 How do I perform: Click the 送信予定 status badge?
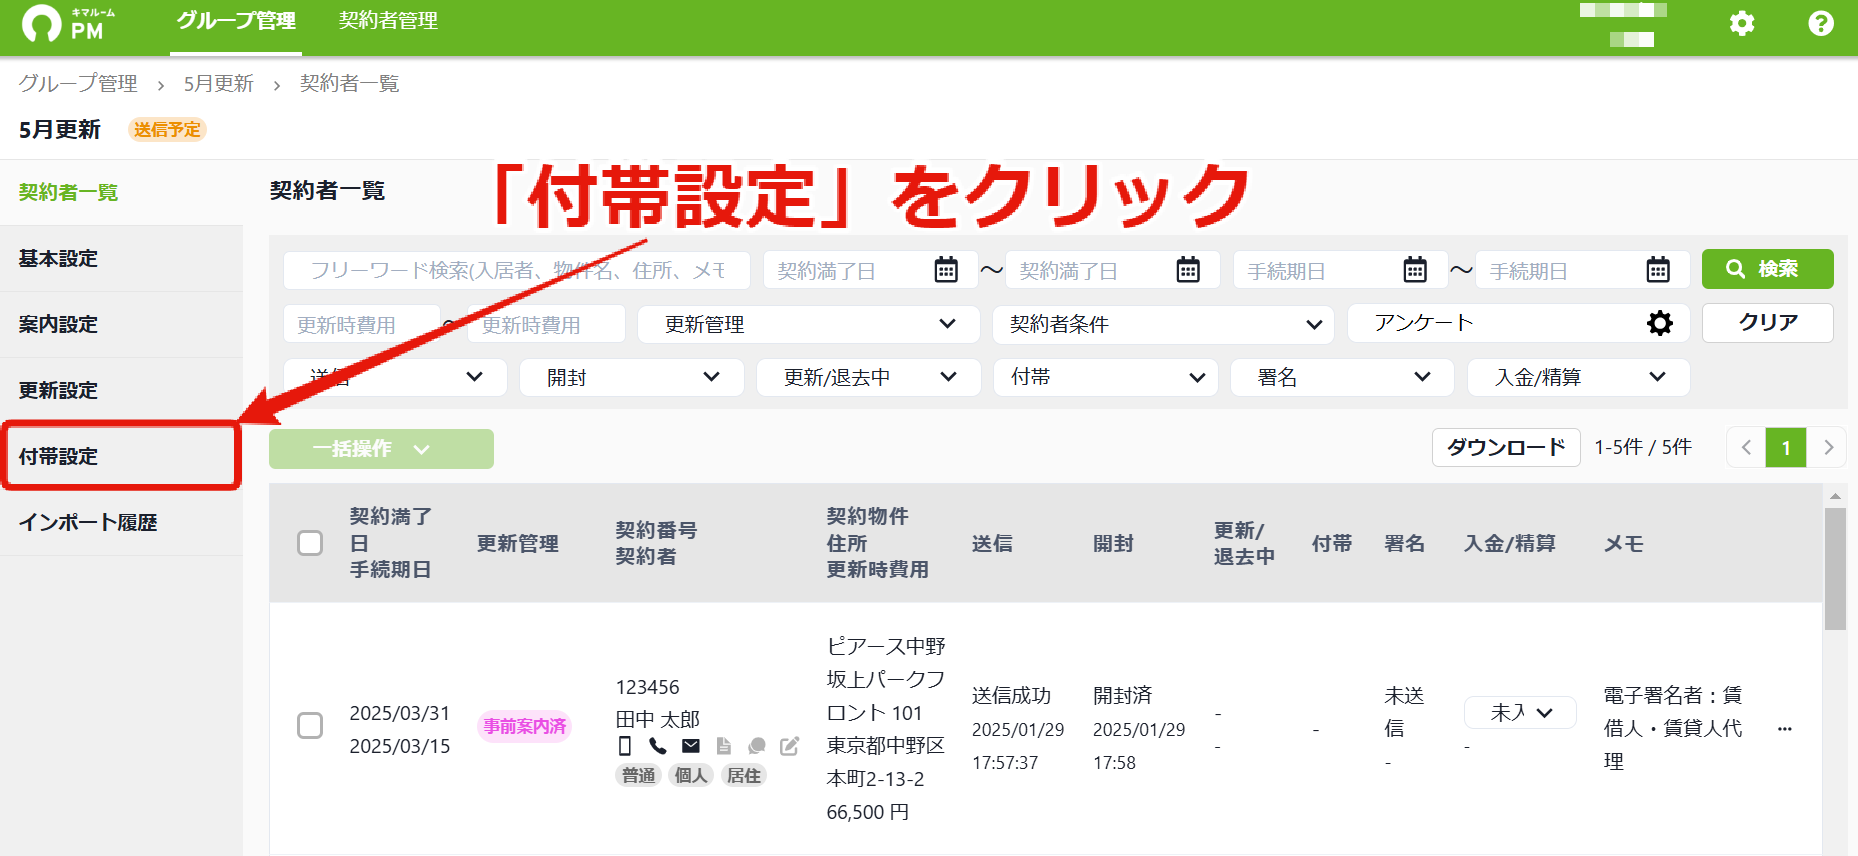167,130
